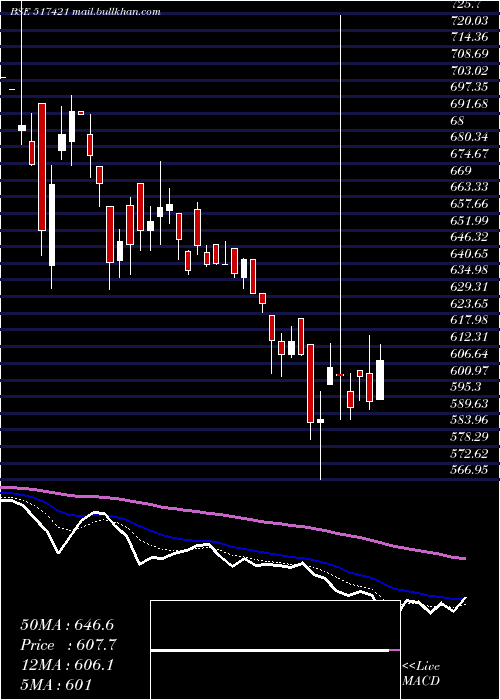Screen dimensions: 500x700
Task: Click the 572.62 price axis label
Action: click(470, 454)
